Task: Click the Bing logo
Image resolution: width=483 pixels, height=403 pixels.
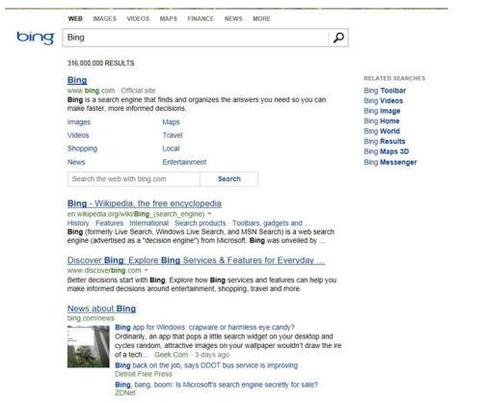Action: tap(35, 38)
